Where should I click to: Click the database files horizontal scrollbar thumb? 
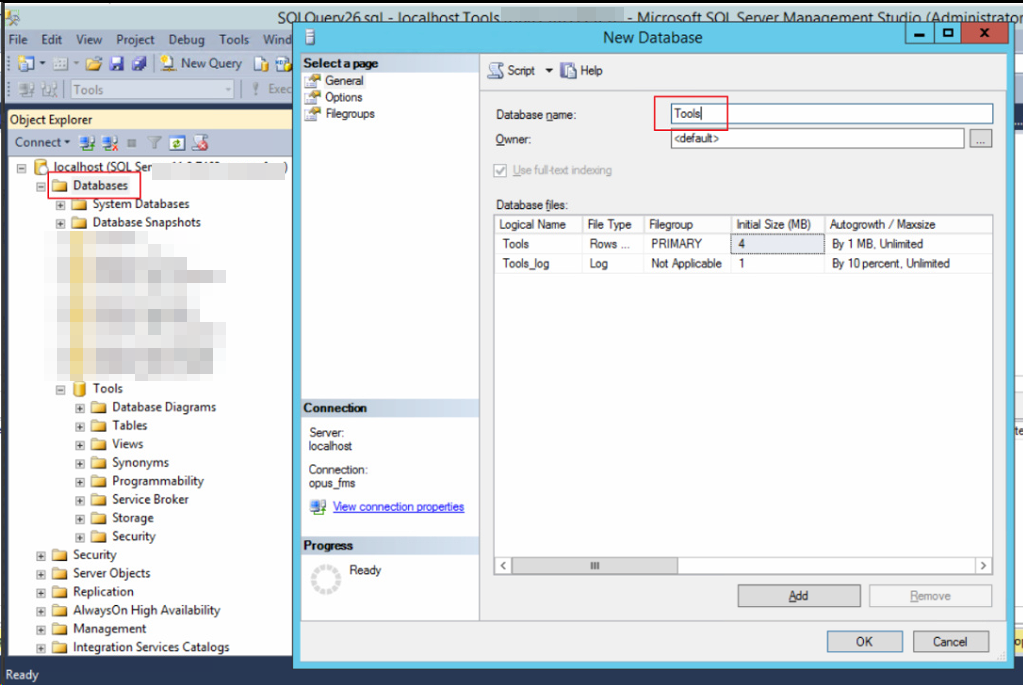point(594,566)
